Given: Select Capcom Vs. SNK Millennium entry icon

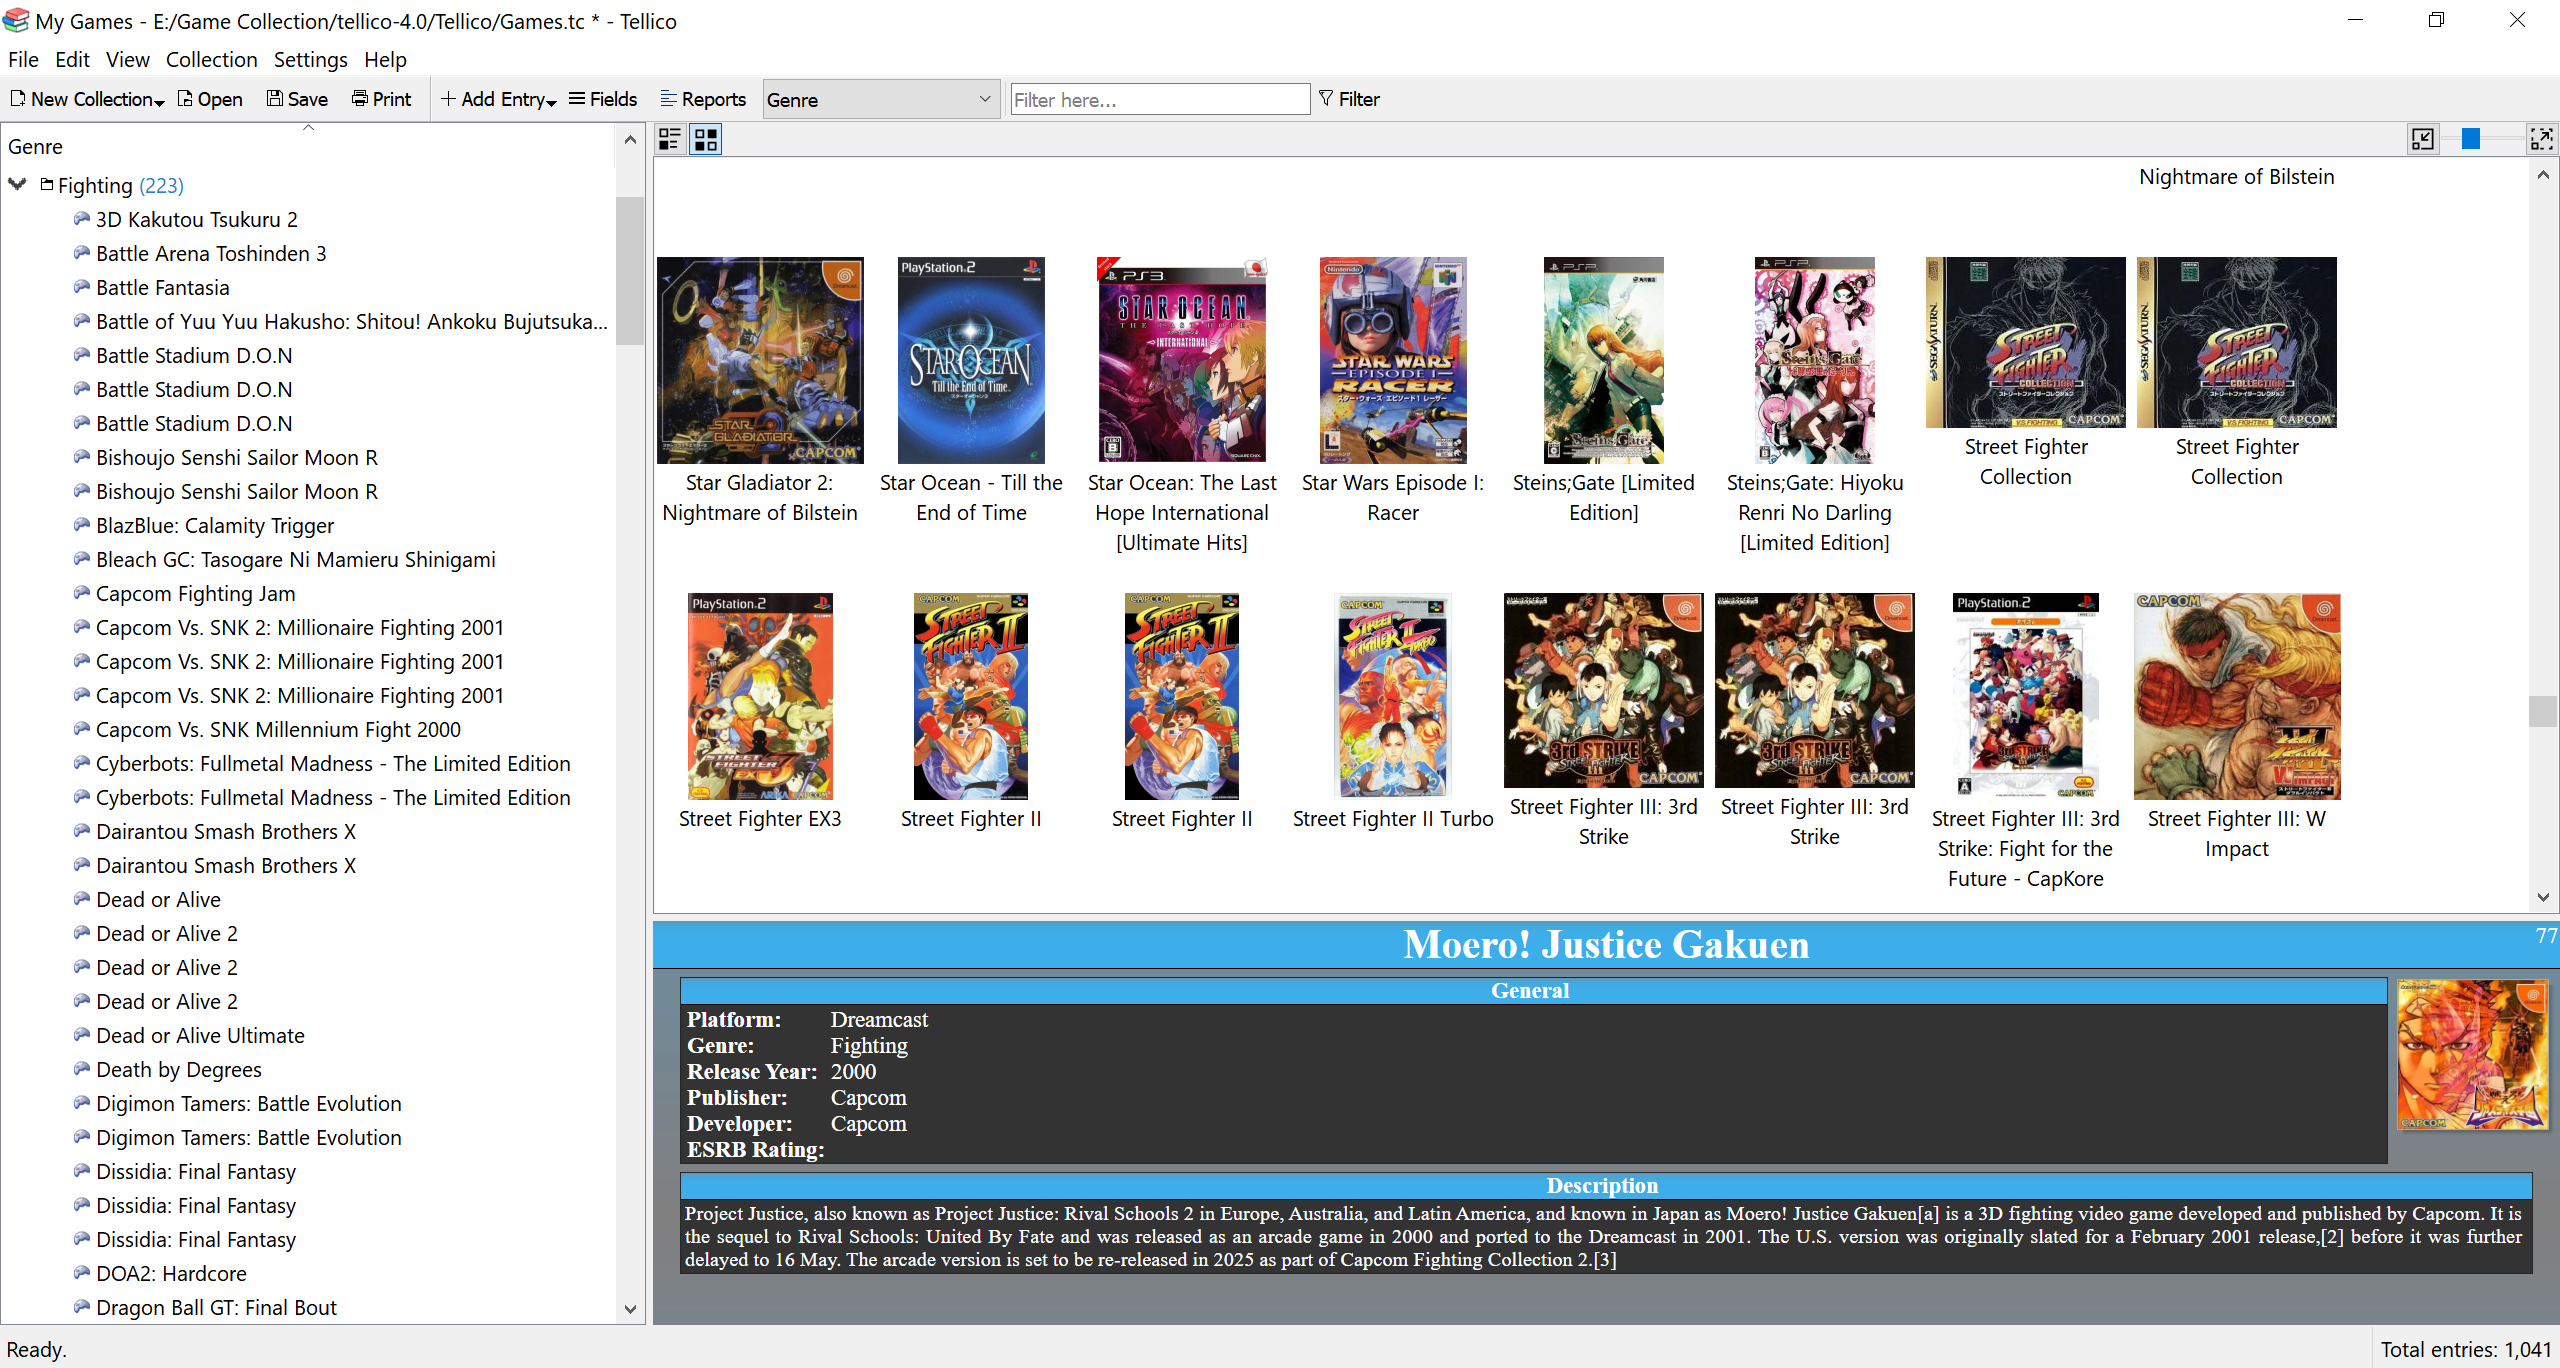Looking at the screenshot, I should click(82, 729).
